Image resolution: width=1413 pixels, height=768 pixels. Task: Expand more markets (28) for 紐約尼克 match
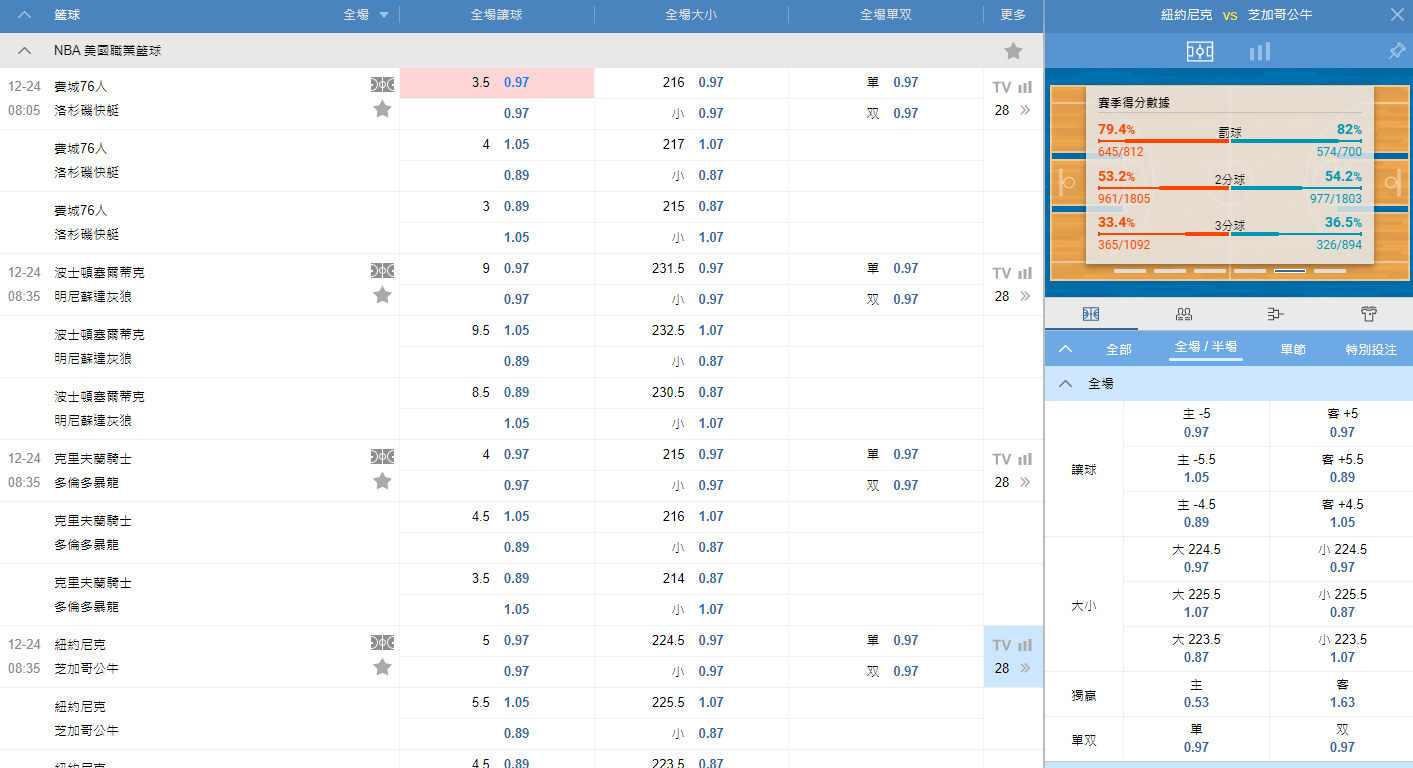click(1012, 668)
